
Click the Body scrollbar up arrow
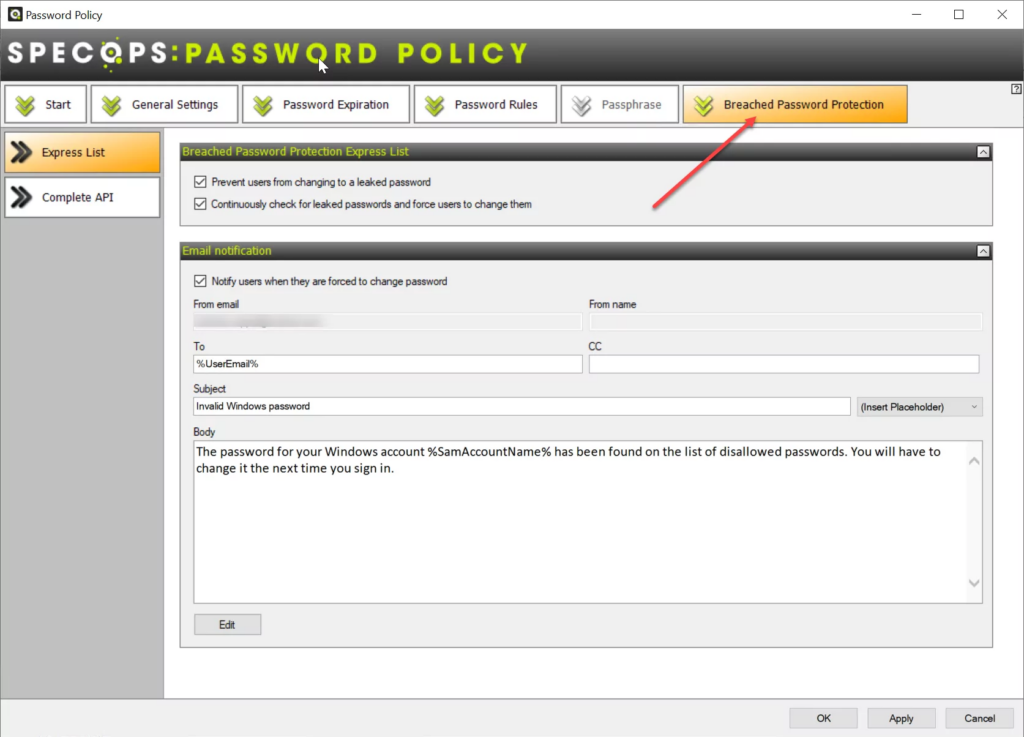click(x=974, y=461)
